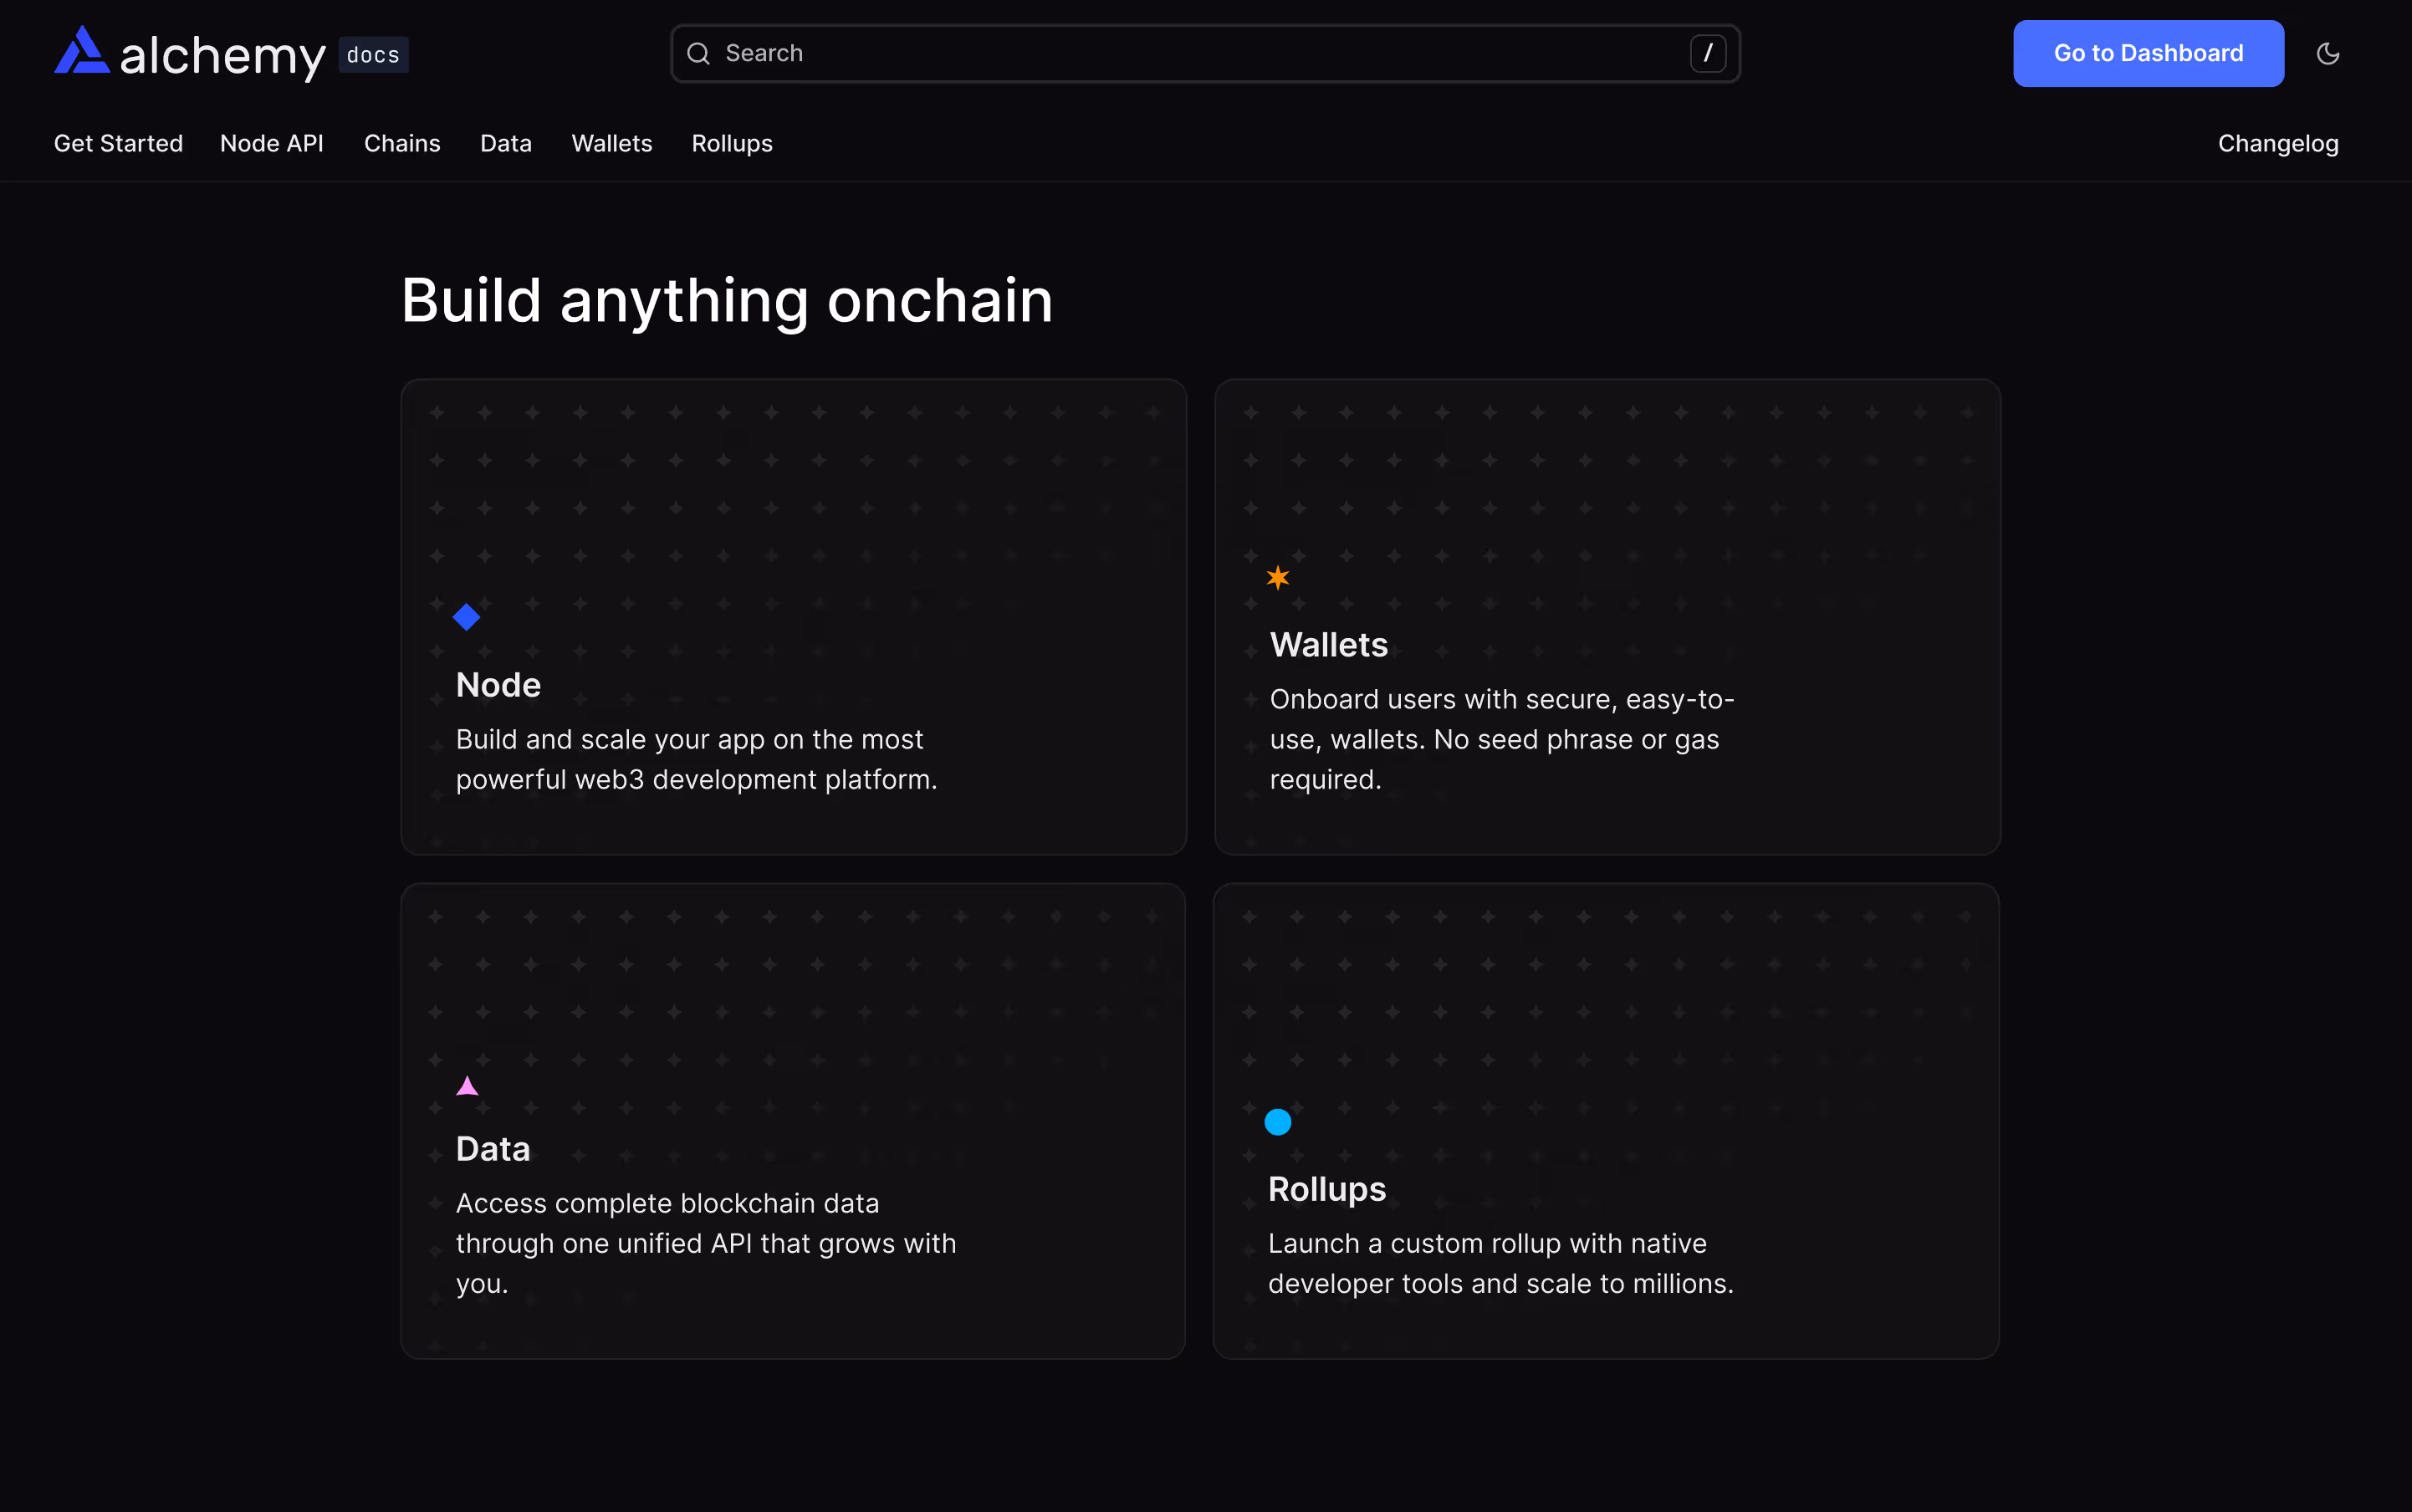
Task: Switch to the Chains tab
Action: click(x=402, y=144)
